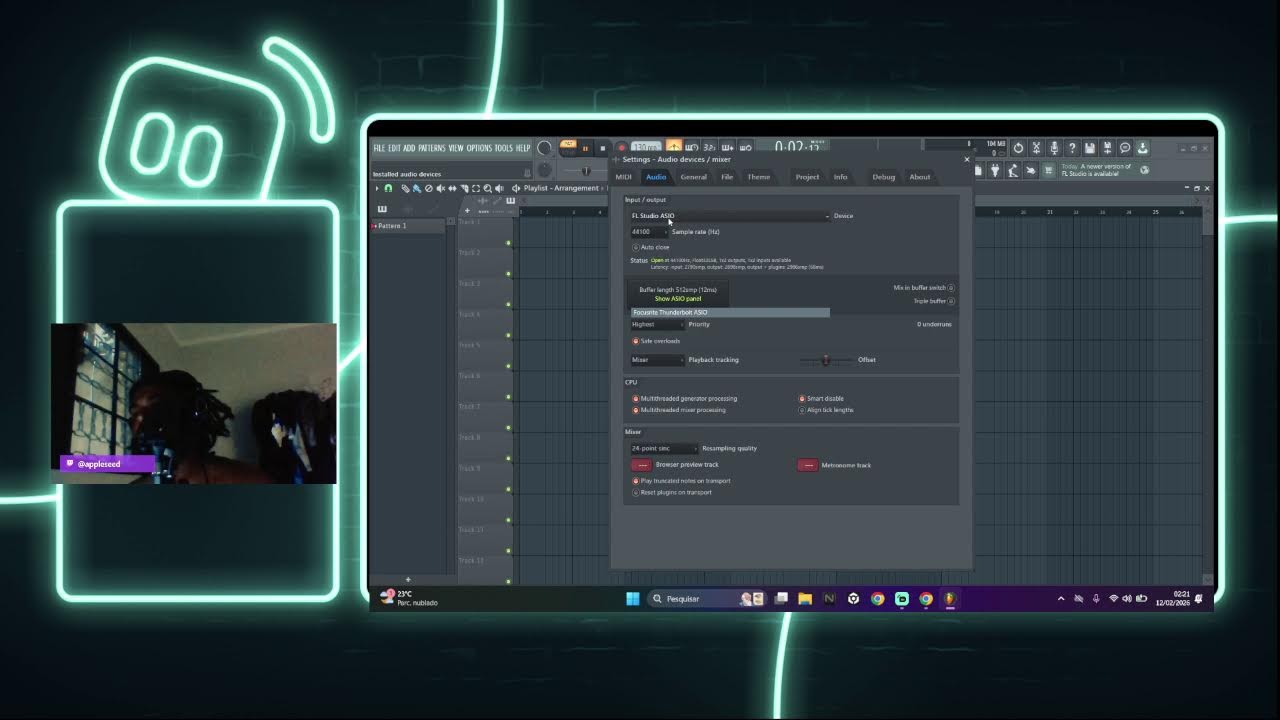Screen dimensions: 1280x720
Task: Open Windows Start menu
Action: 632,599
